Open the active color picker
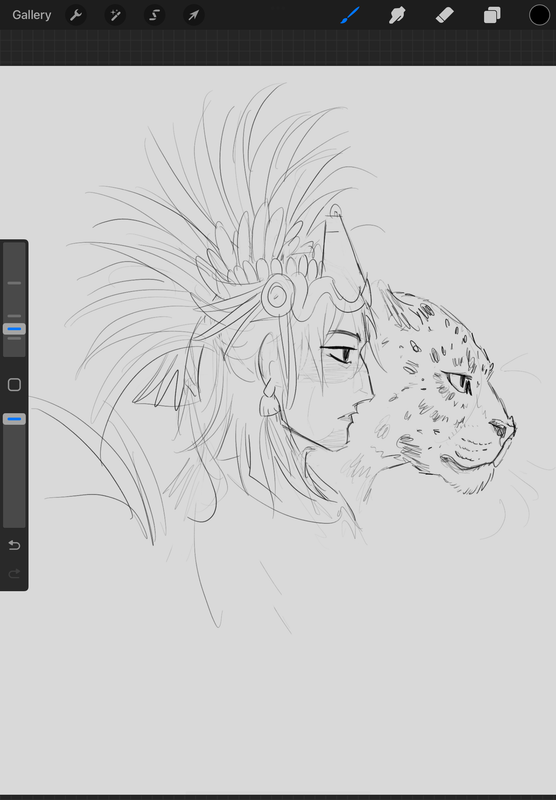Image resolution: width=556 pixels, height=800 pixels. click(x=539, y=15)
